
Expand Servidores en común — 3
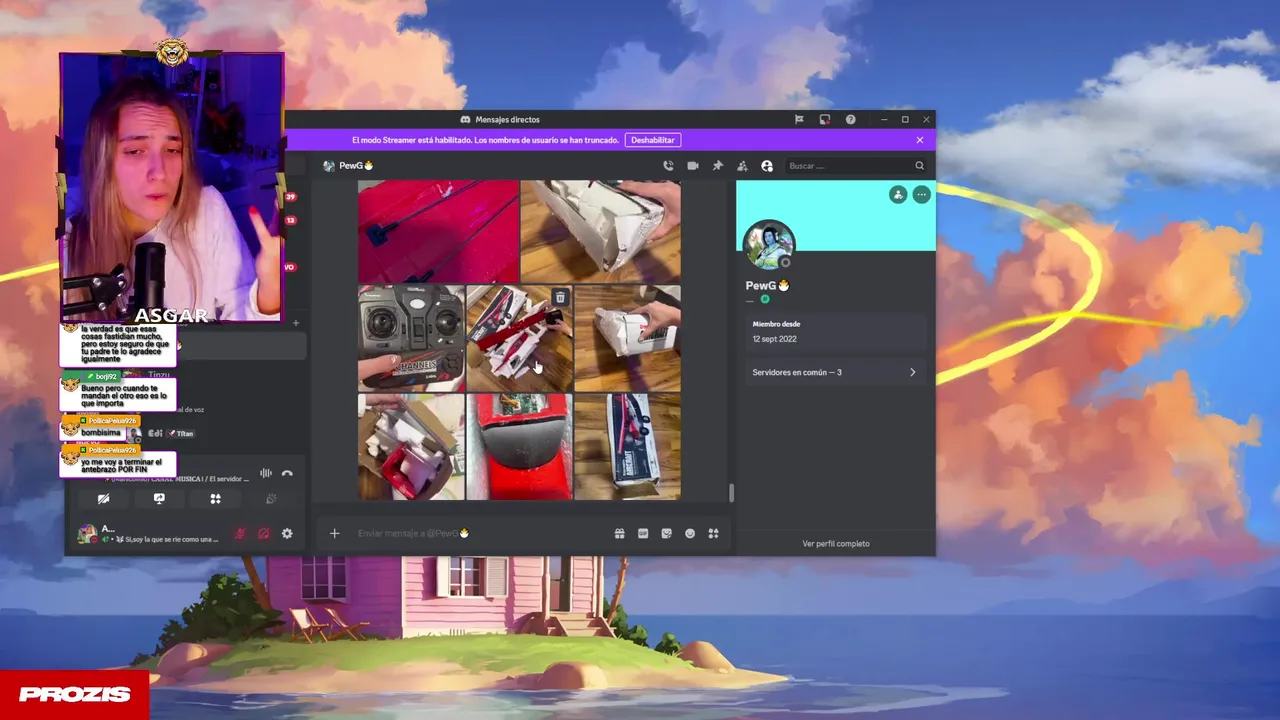835,372
